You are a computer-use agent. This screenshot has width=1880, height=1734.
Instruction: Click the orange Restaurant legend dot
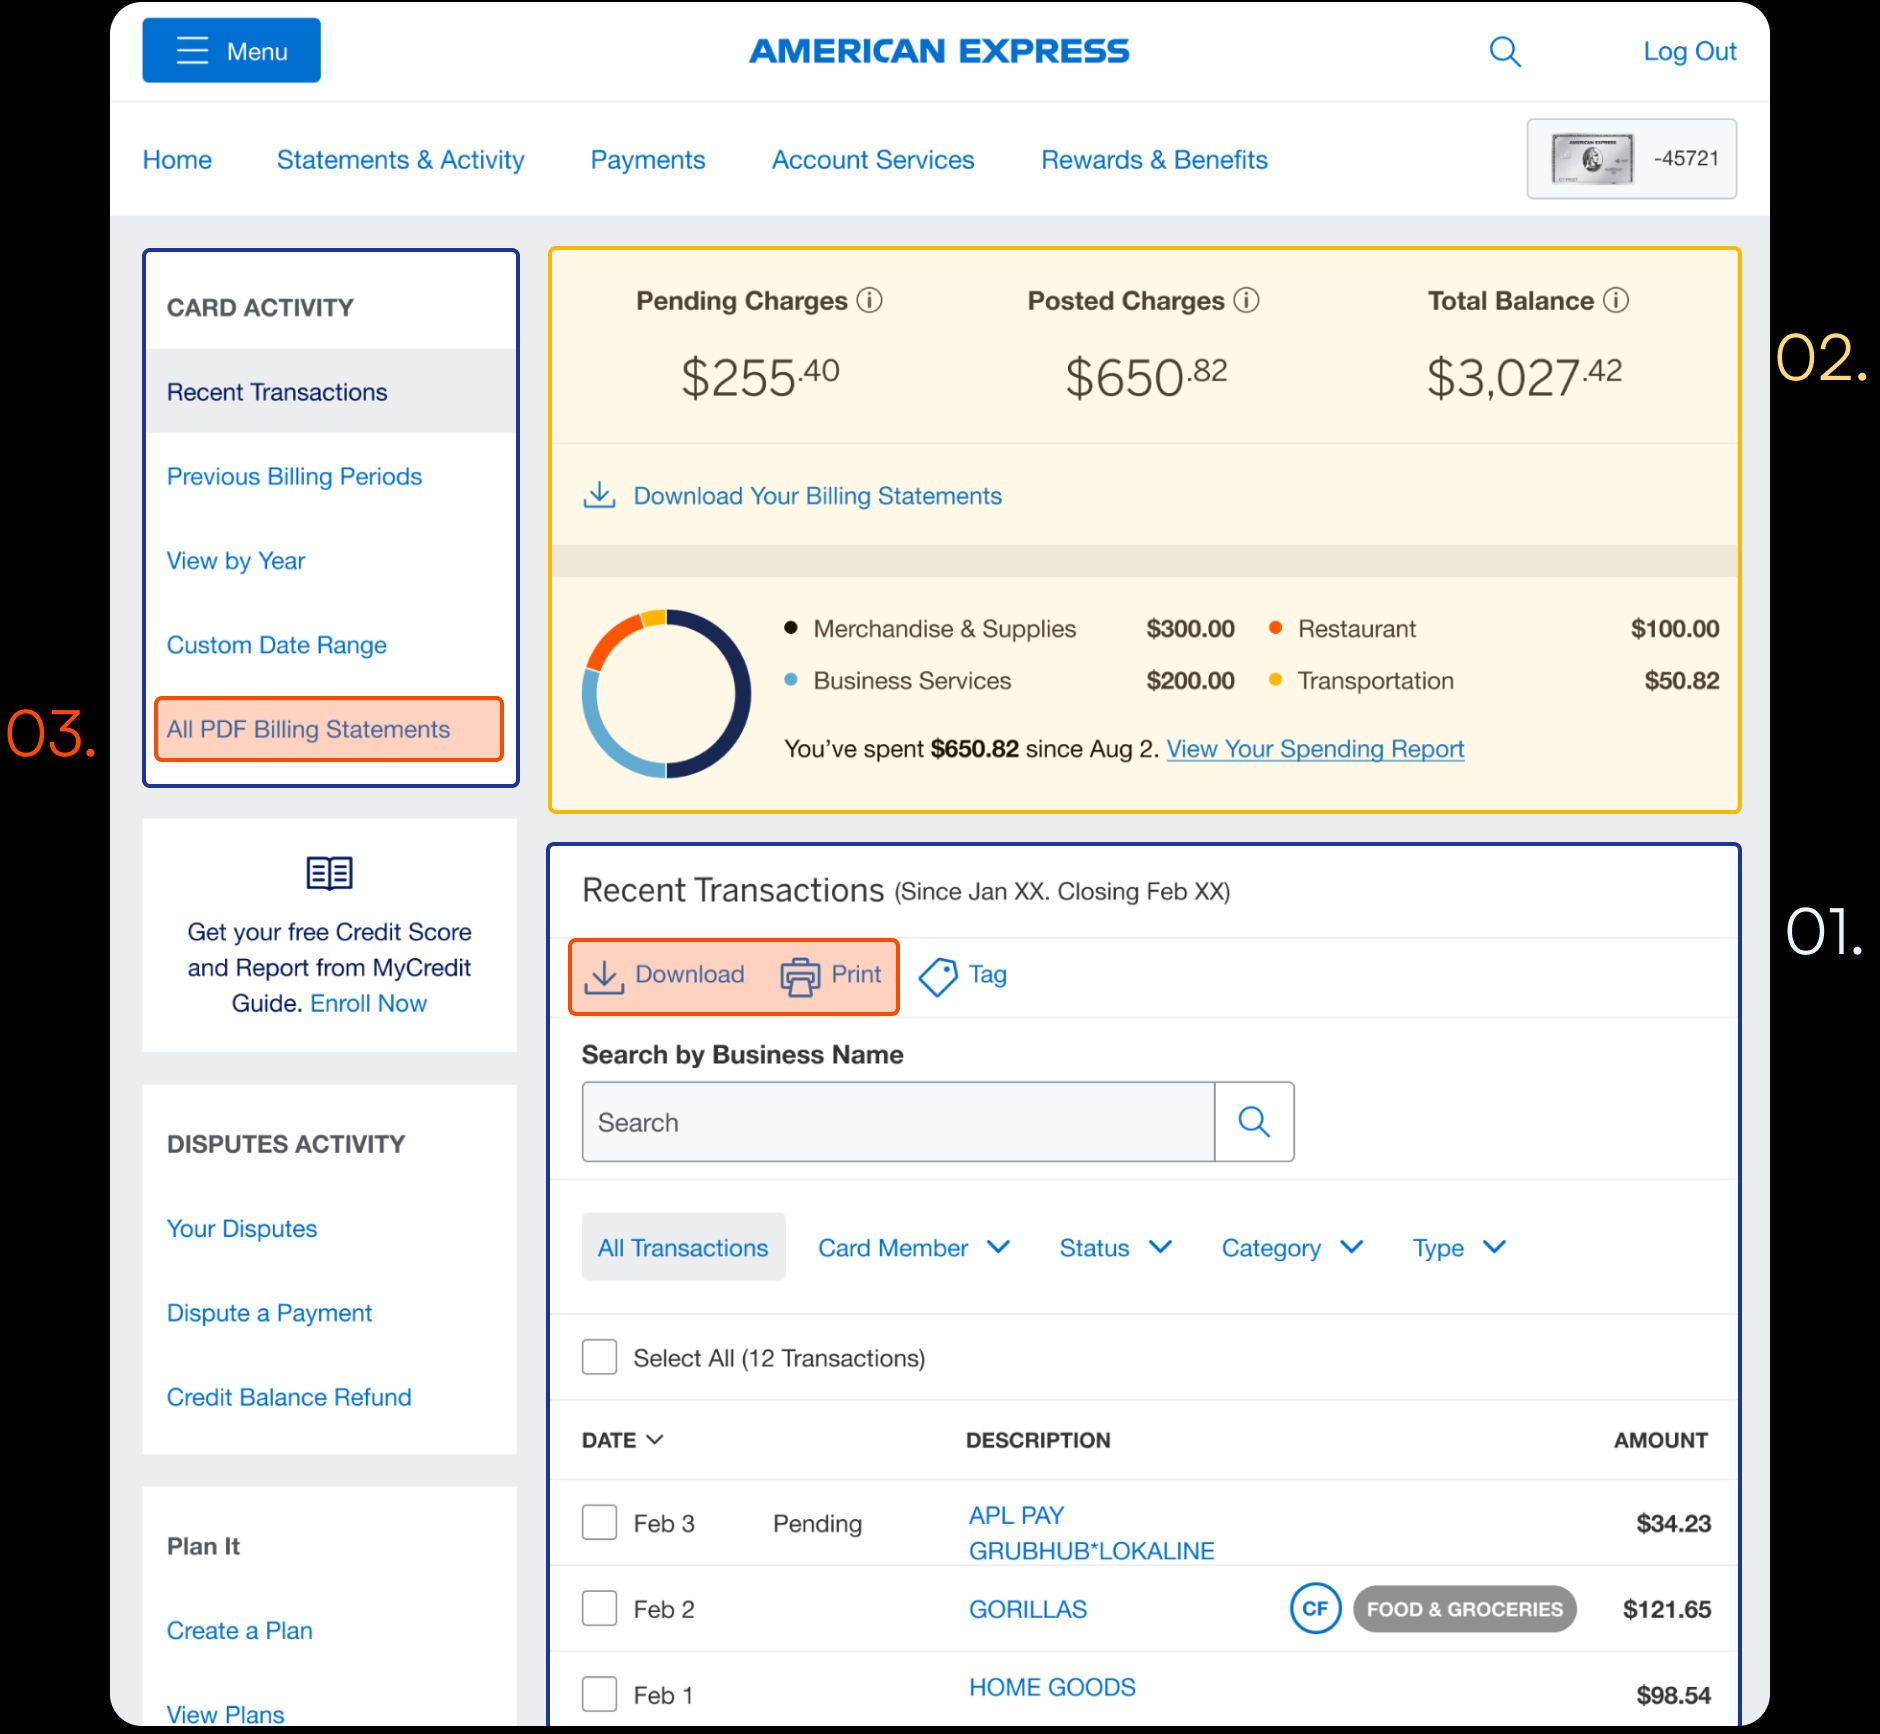1275,628
